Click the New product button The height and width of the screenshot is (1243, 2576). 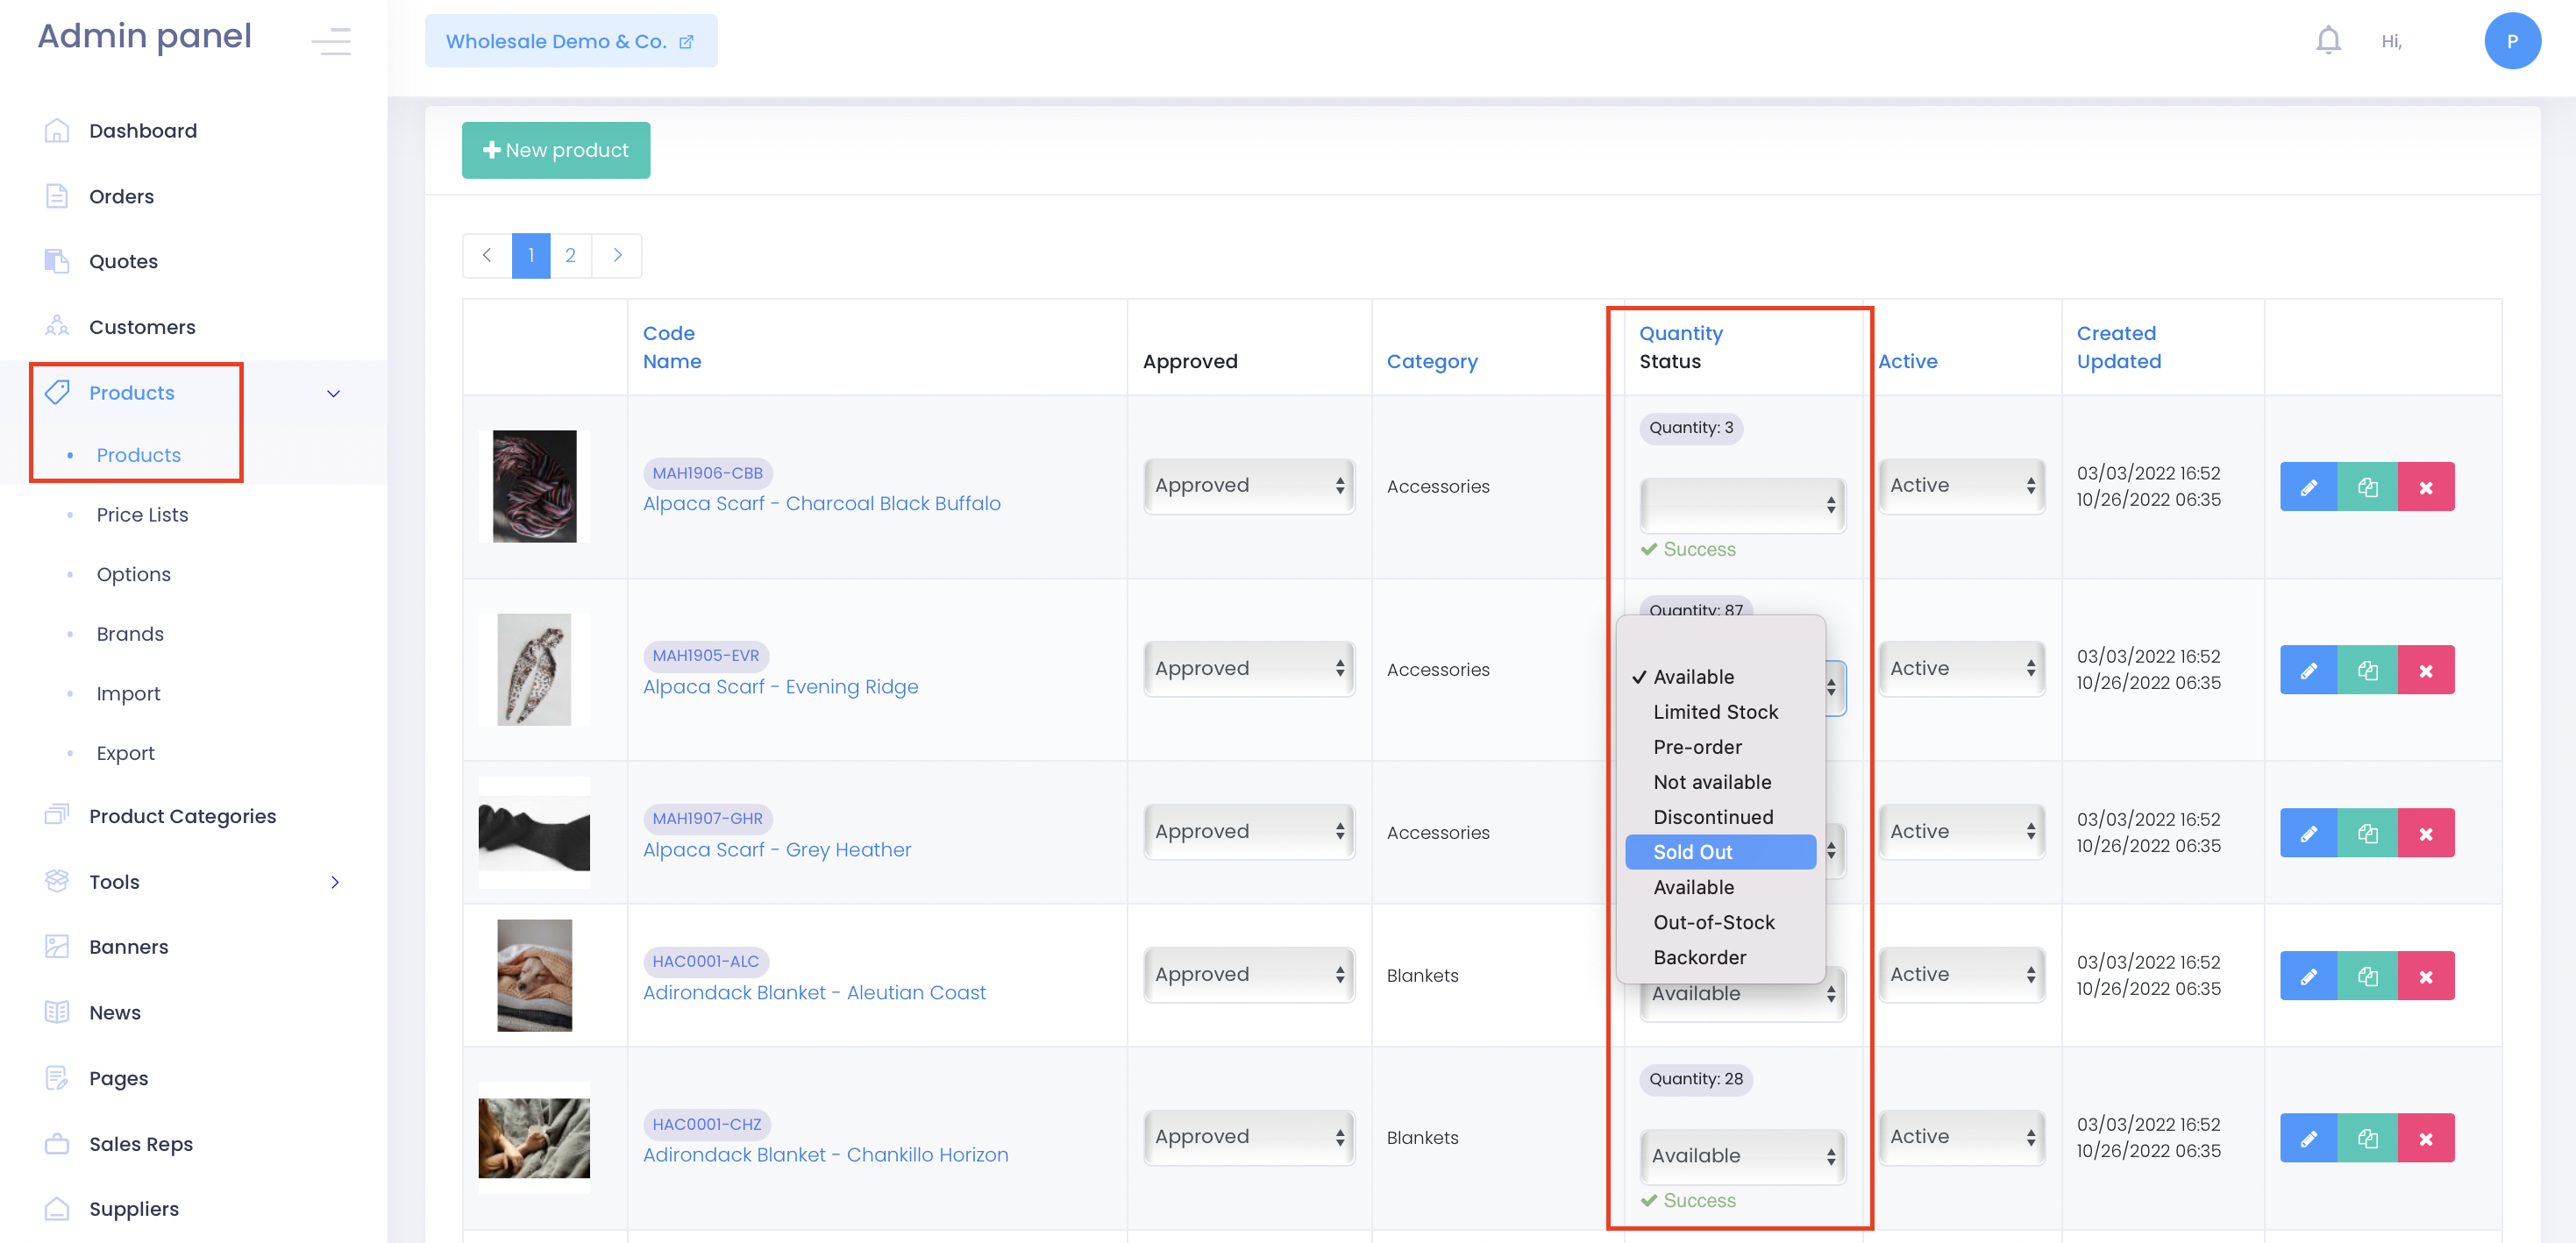tap(556, 149)
